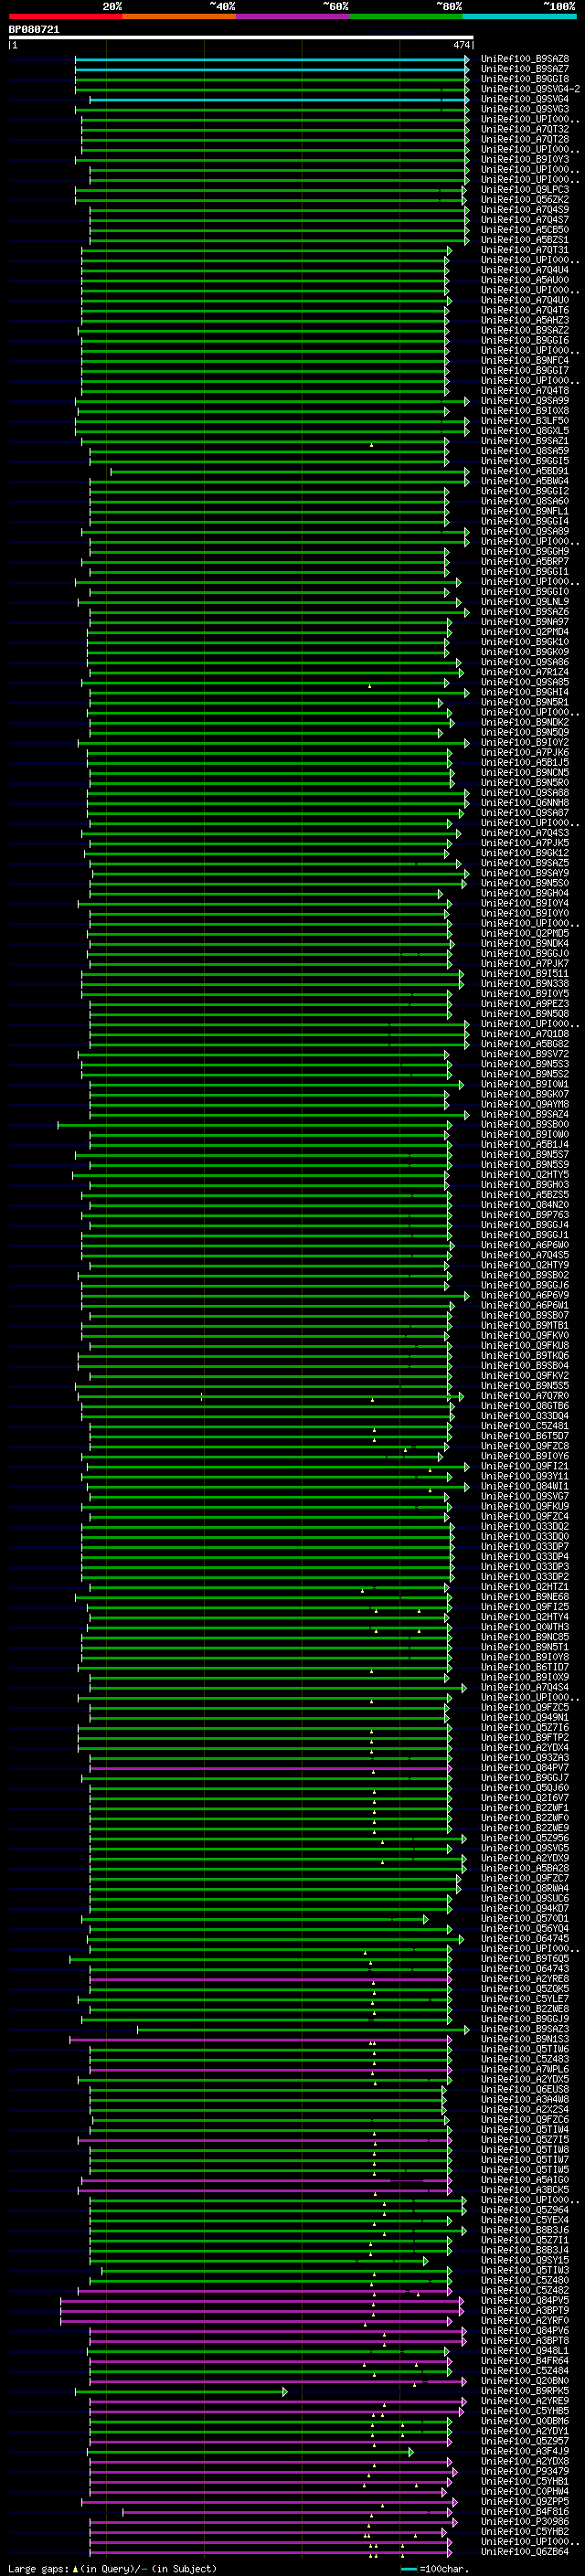Click the cyan alignment bar for B9SAZ8
This screenshot has height=2576, width=585.
tap(271, 59)
